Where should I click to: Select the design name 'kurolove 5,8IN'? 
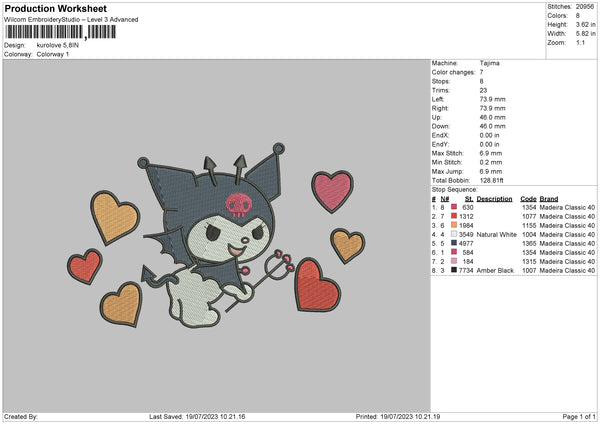tap(57, 45)
